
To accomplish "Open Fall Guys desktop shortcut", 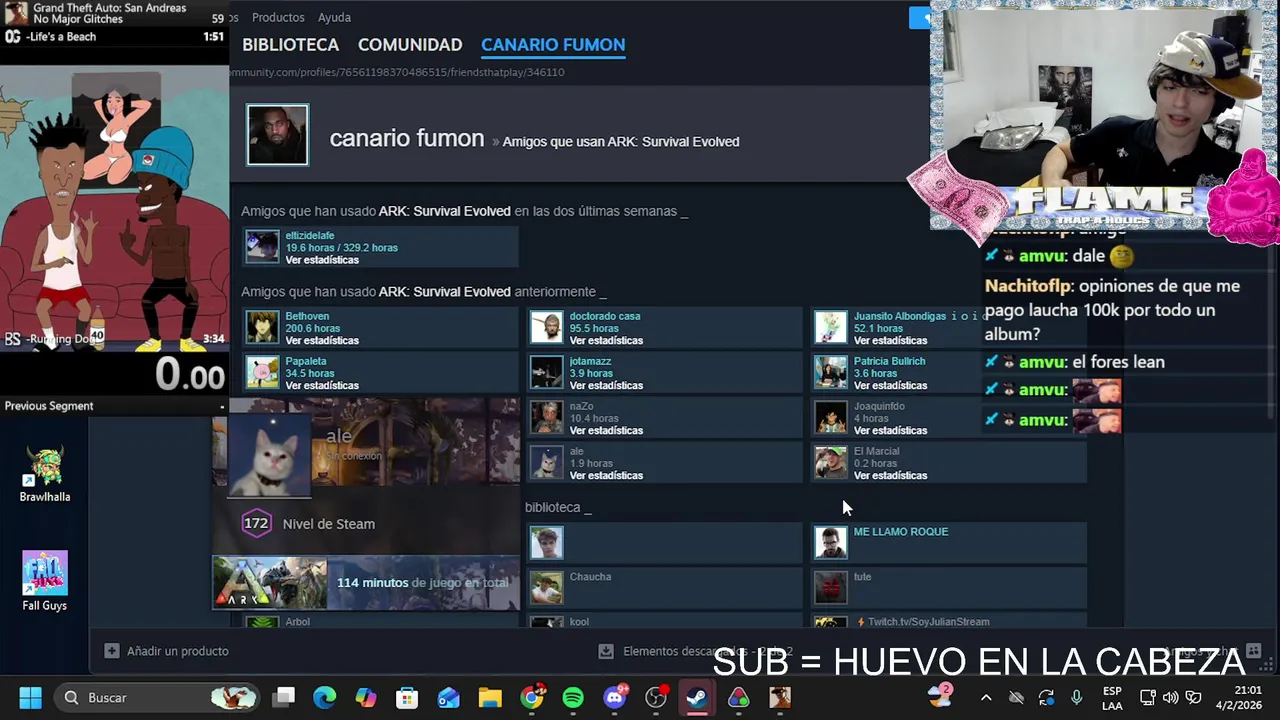I will click(x=45, y=581).
